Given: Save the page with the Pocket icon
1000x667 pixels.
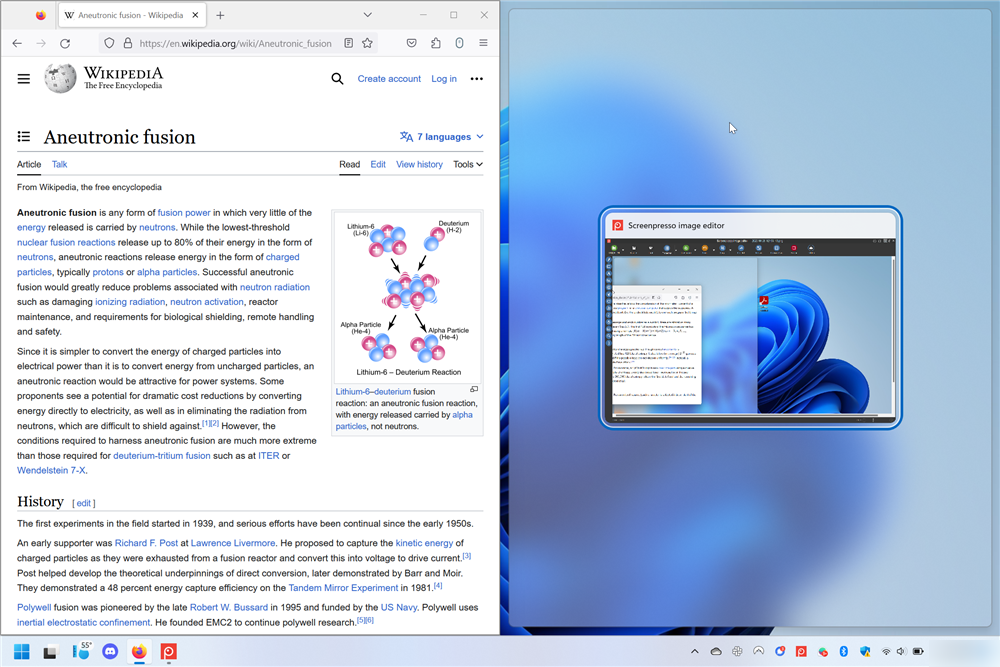Looking at the screenshot, I should click(411, 43).
